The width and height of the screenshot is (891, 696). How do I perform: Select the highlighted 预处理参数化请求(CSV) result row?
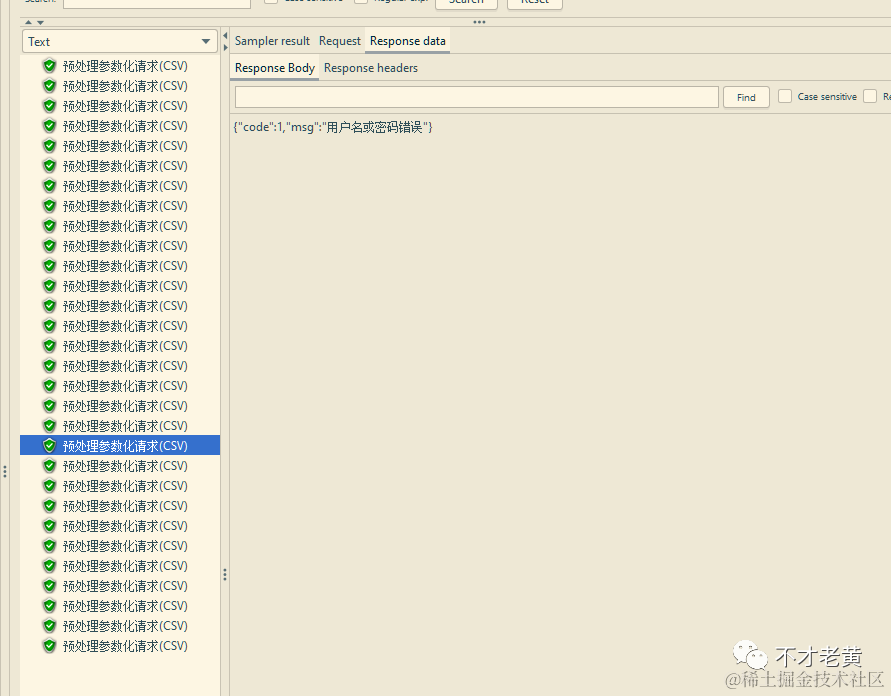[120, 445]
